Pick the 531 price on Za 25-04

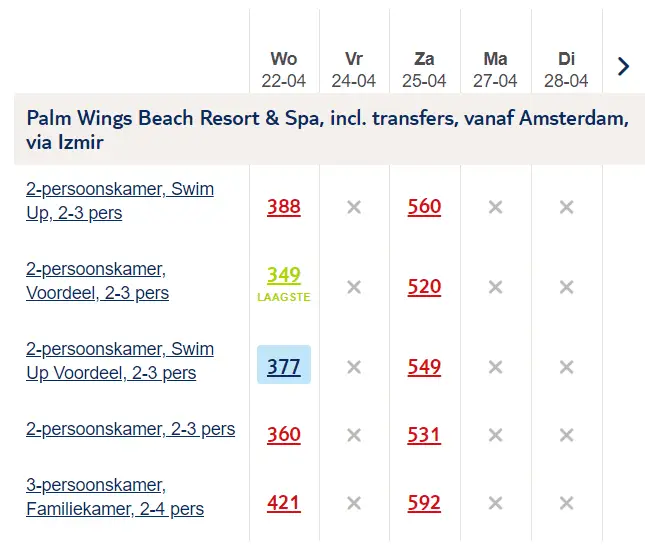(x=424, y=435)
